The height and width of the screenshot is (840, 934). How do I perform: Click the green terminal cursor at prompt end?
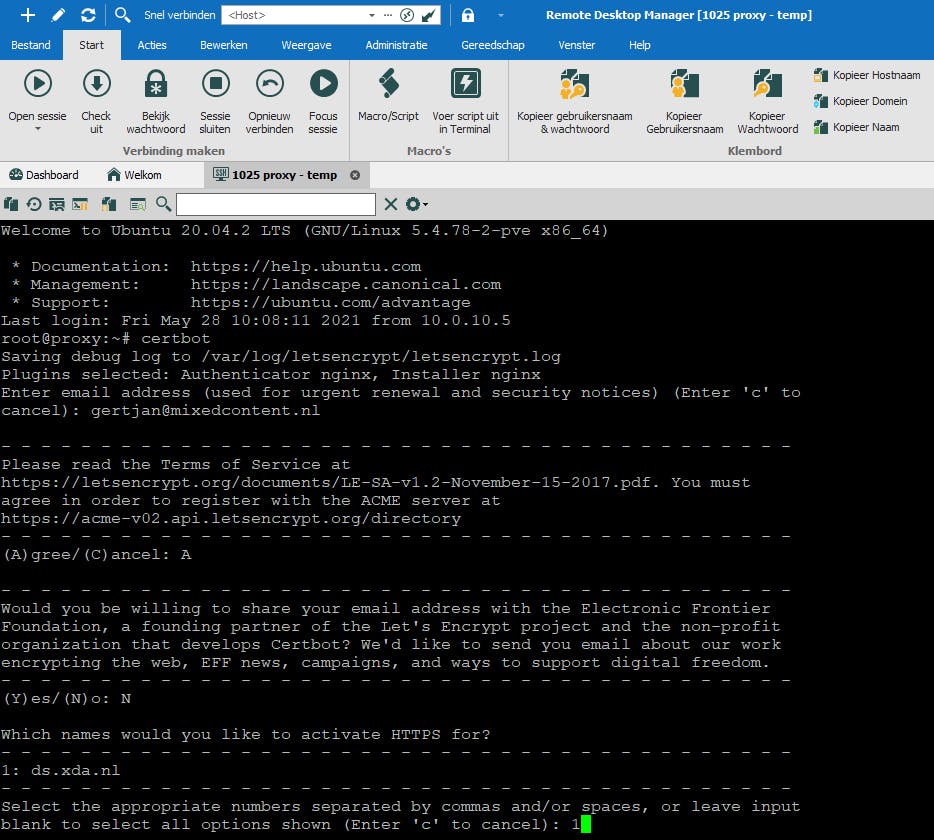tap(586, 825)
